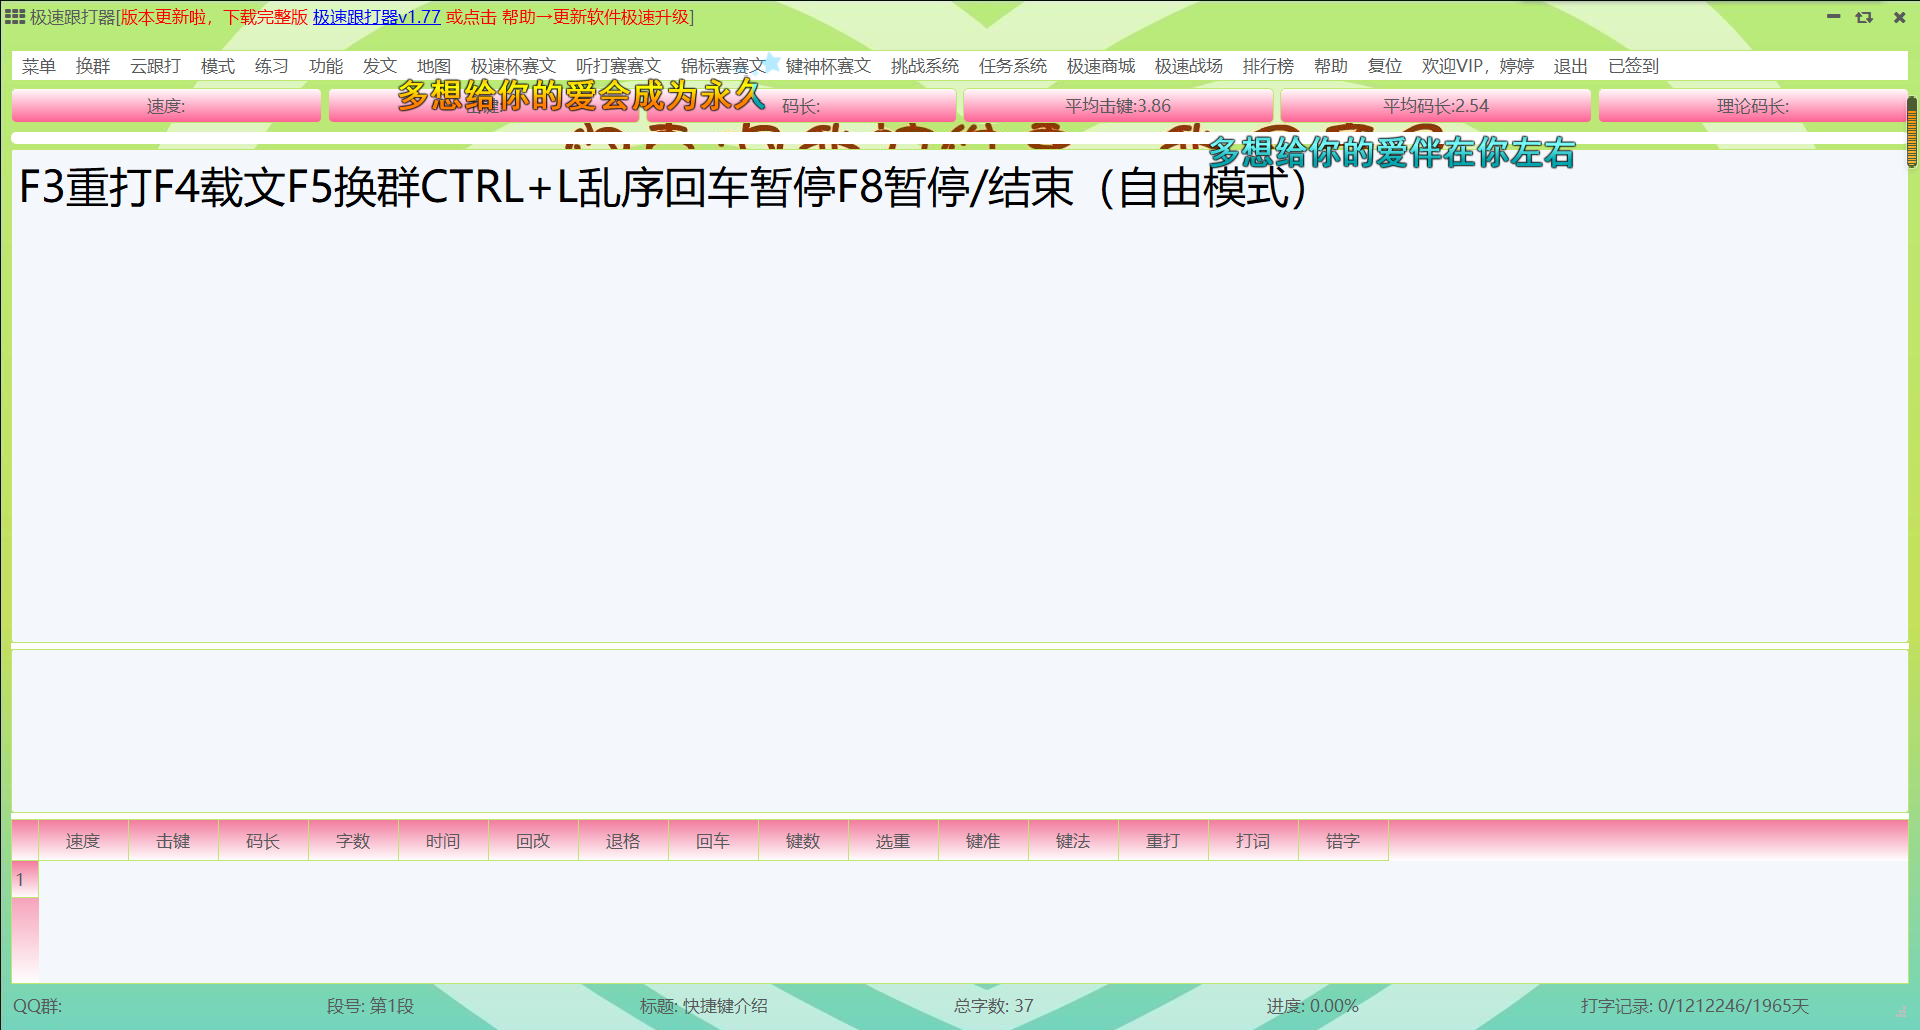1920x1030 pixels.
Task: Click the 退出 menu item
Action: click(1571, 66)
